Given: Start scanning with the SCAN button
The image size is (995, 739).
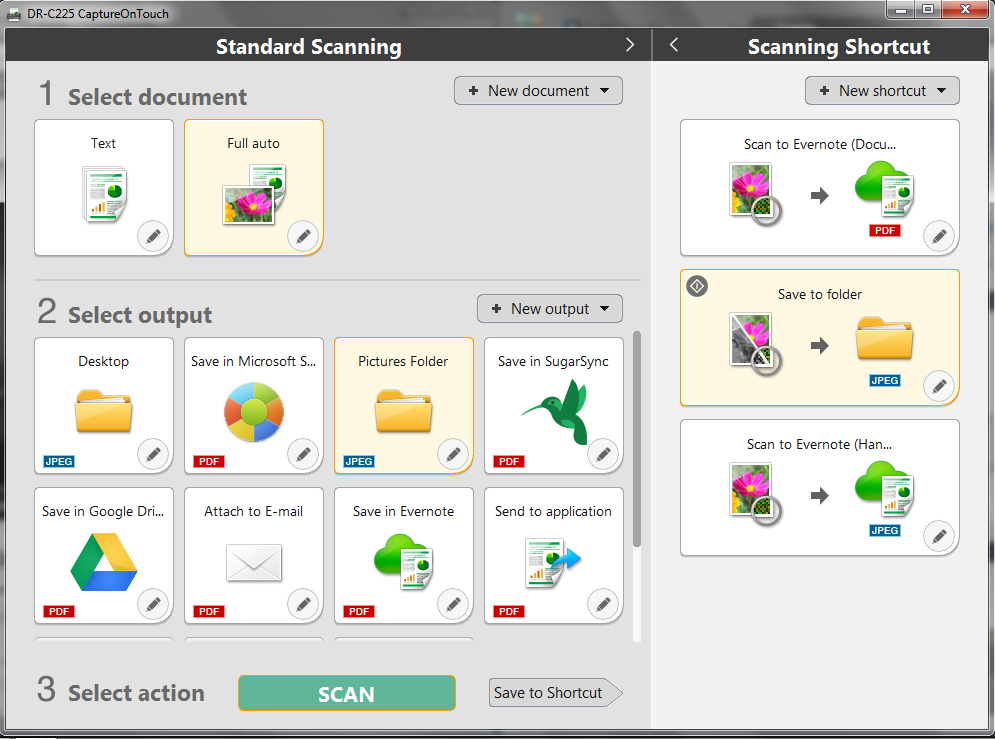Looking at the screenshot, I should [347, 693].
